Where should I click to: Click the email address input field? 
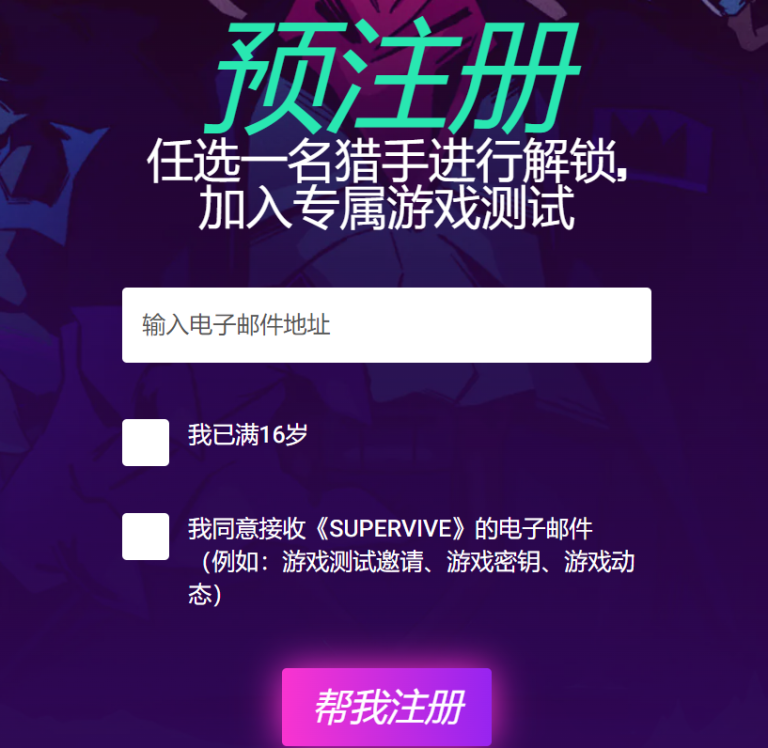tap(386, 325)
